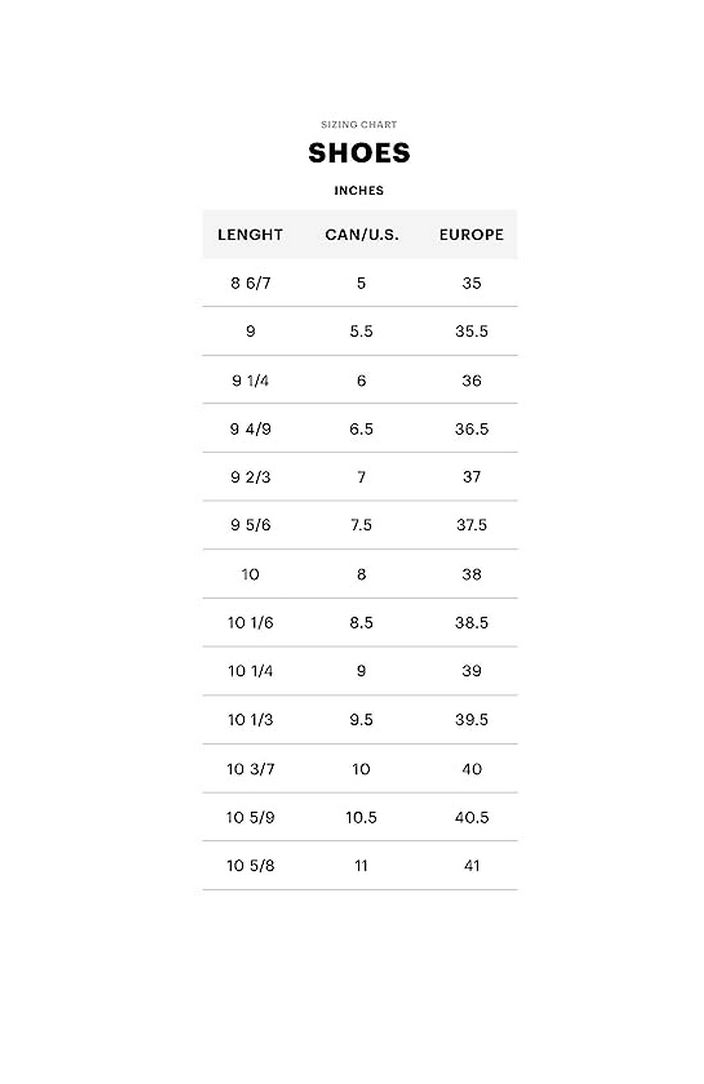Select the EUROPE column header
The height and width of the screenshot is (1084, 704).
pos(472,234)
